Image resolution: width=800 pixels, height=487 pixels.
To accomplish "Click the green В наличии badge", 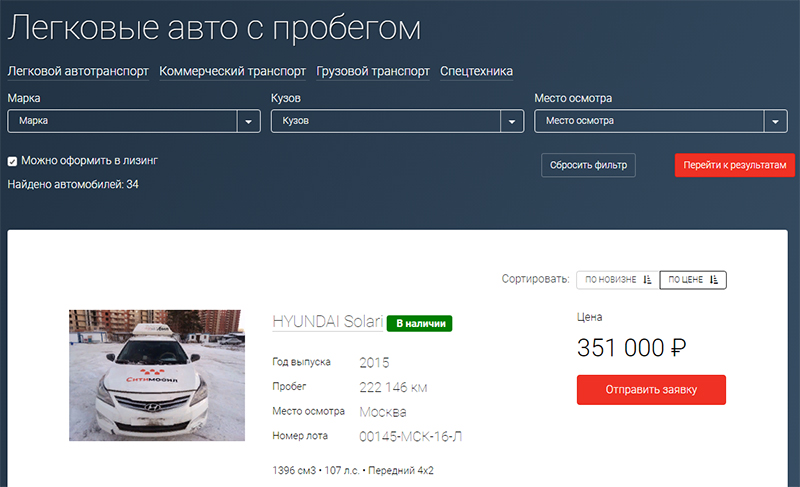I will (x=420, y=323).
